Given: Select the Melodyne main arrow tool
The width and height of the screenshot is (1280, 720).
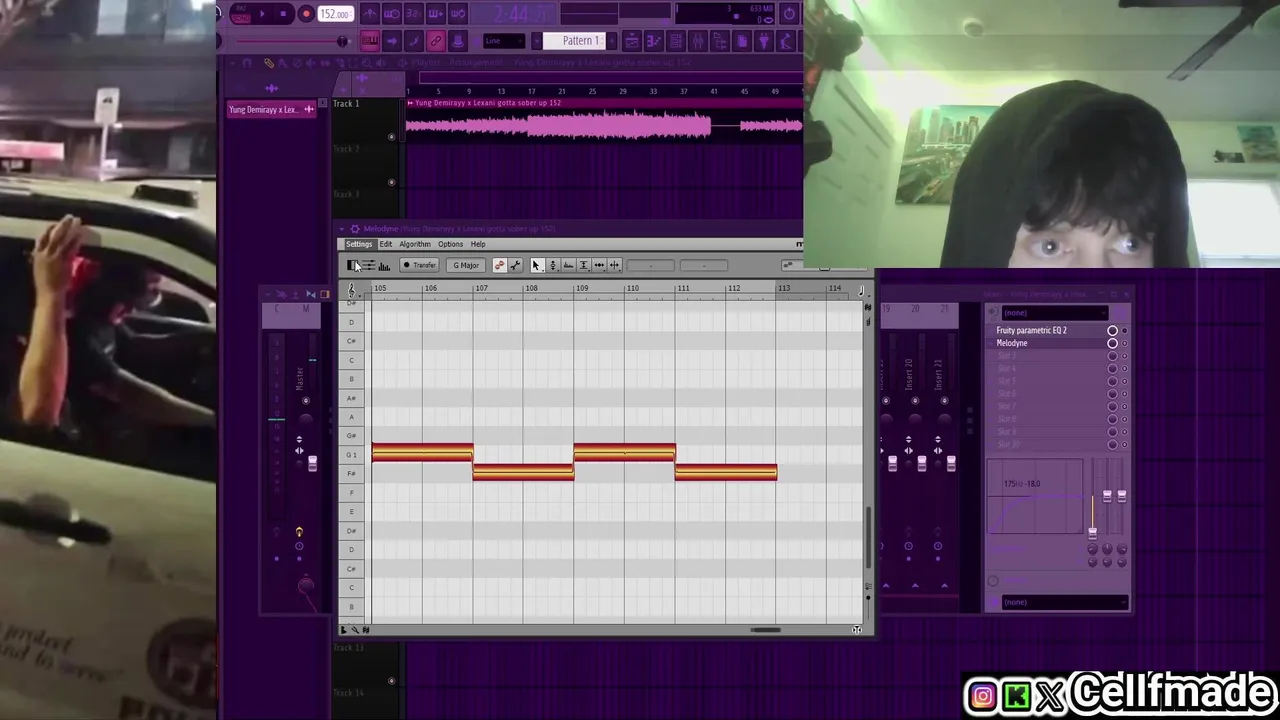Looking at the screenshot, I should (x=537, y=265).
